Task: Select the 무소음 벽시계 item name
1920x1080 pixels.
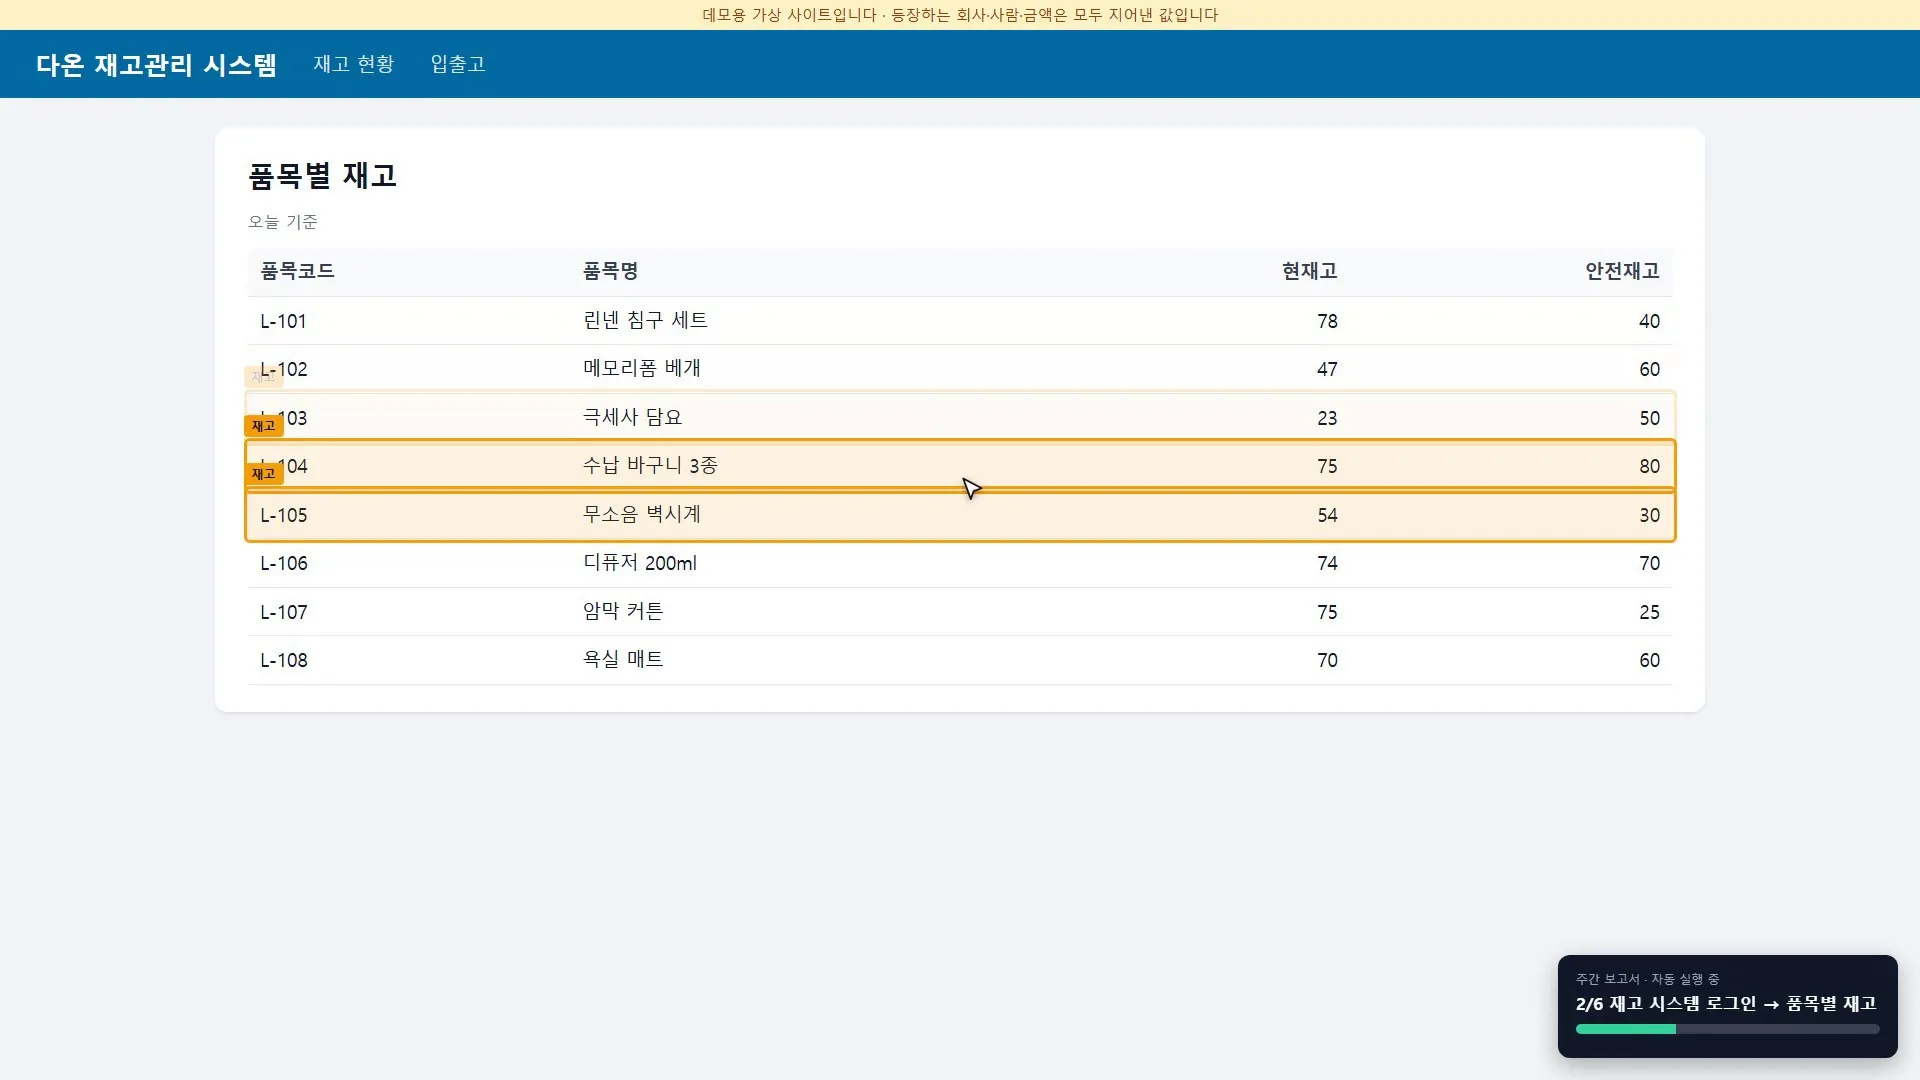Action: tap(642, 514)
